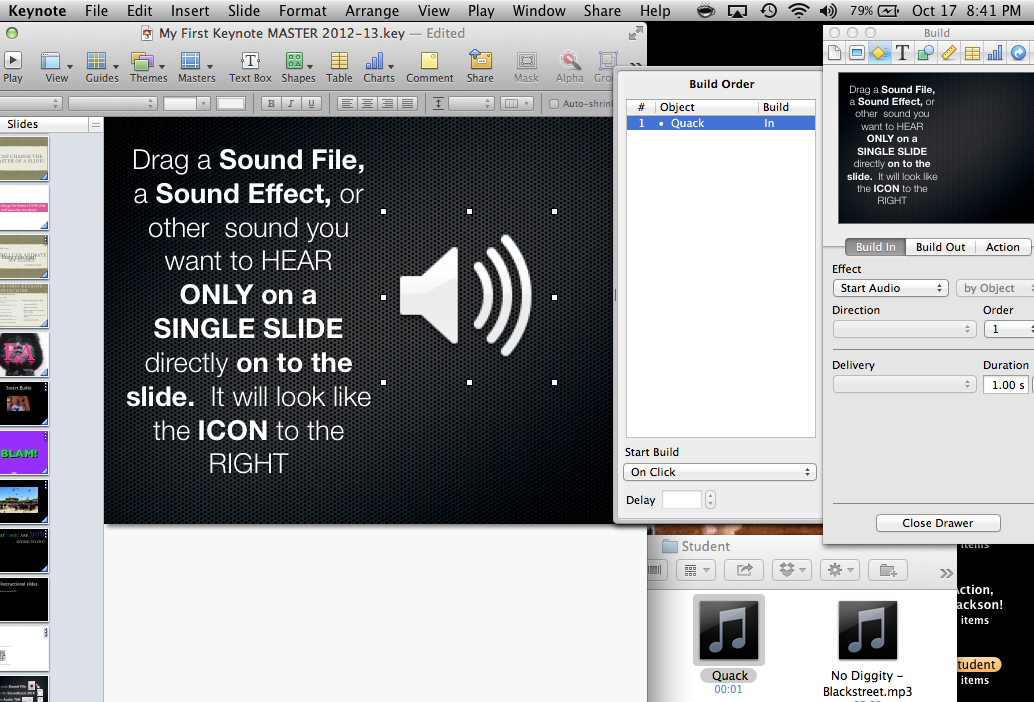1034x702 pixels.
Task: Open the Start Build 'On Click' dropdown
Action: pyautogui.click(x=719, y=471)
